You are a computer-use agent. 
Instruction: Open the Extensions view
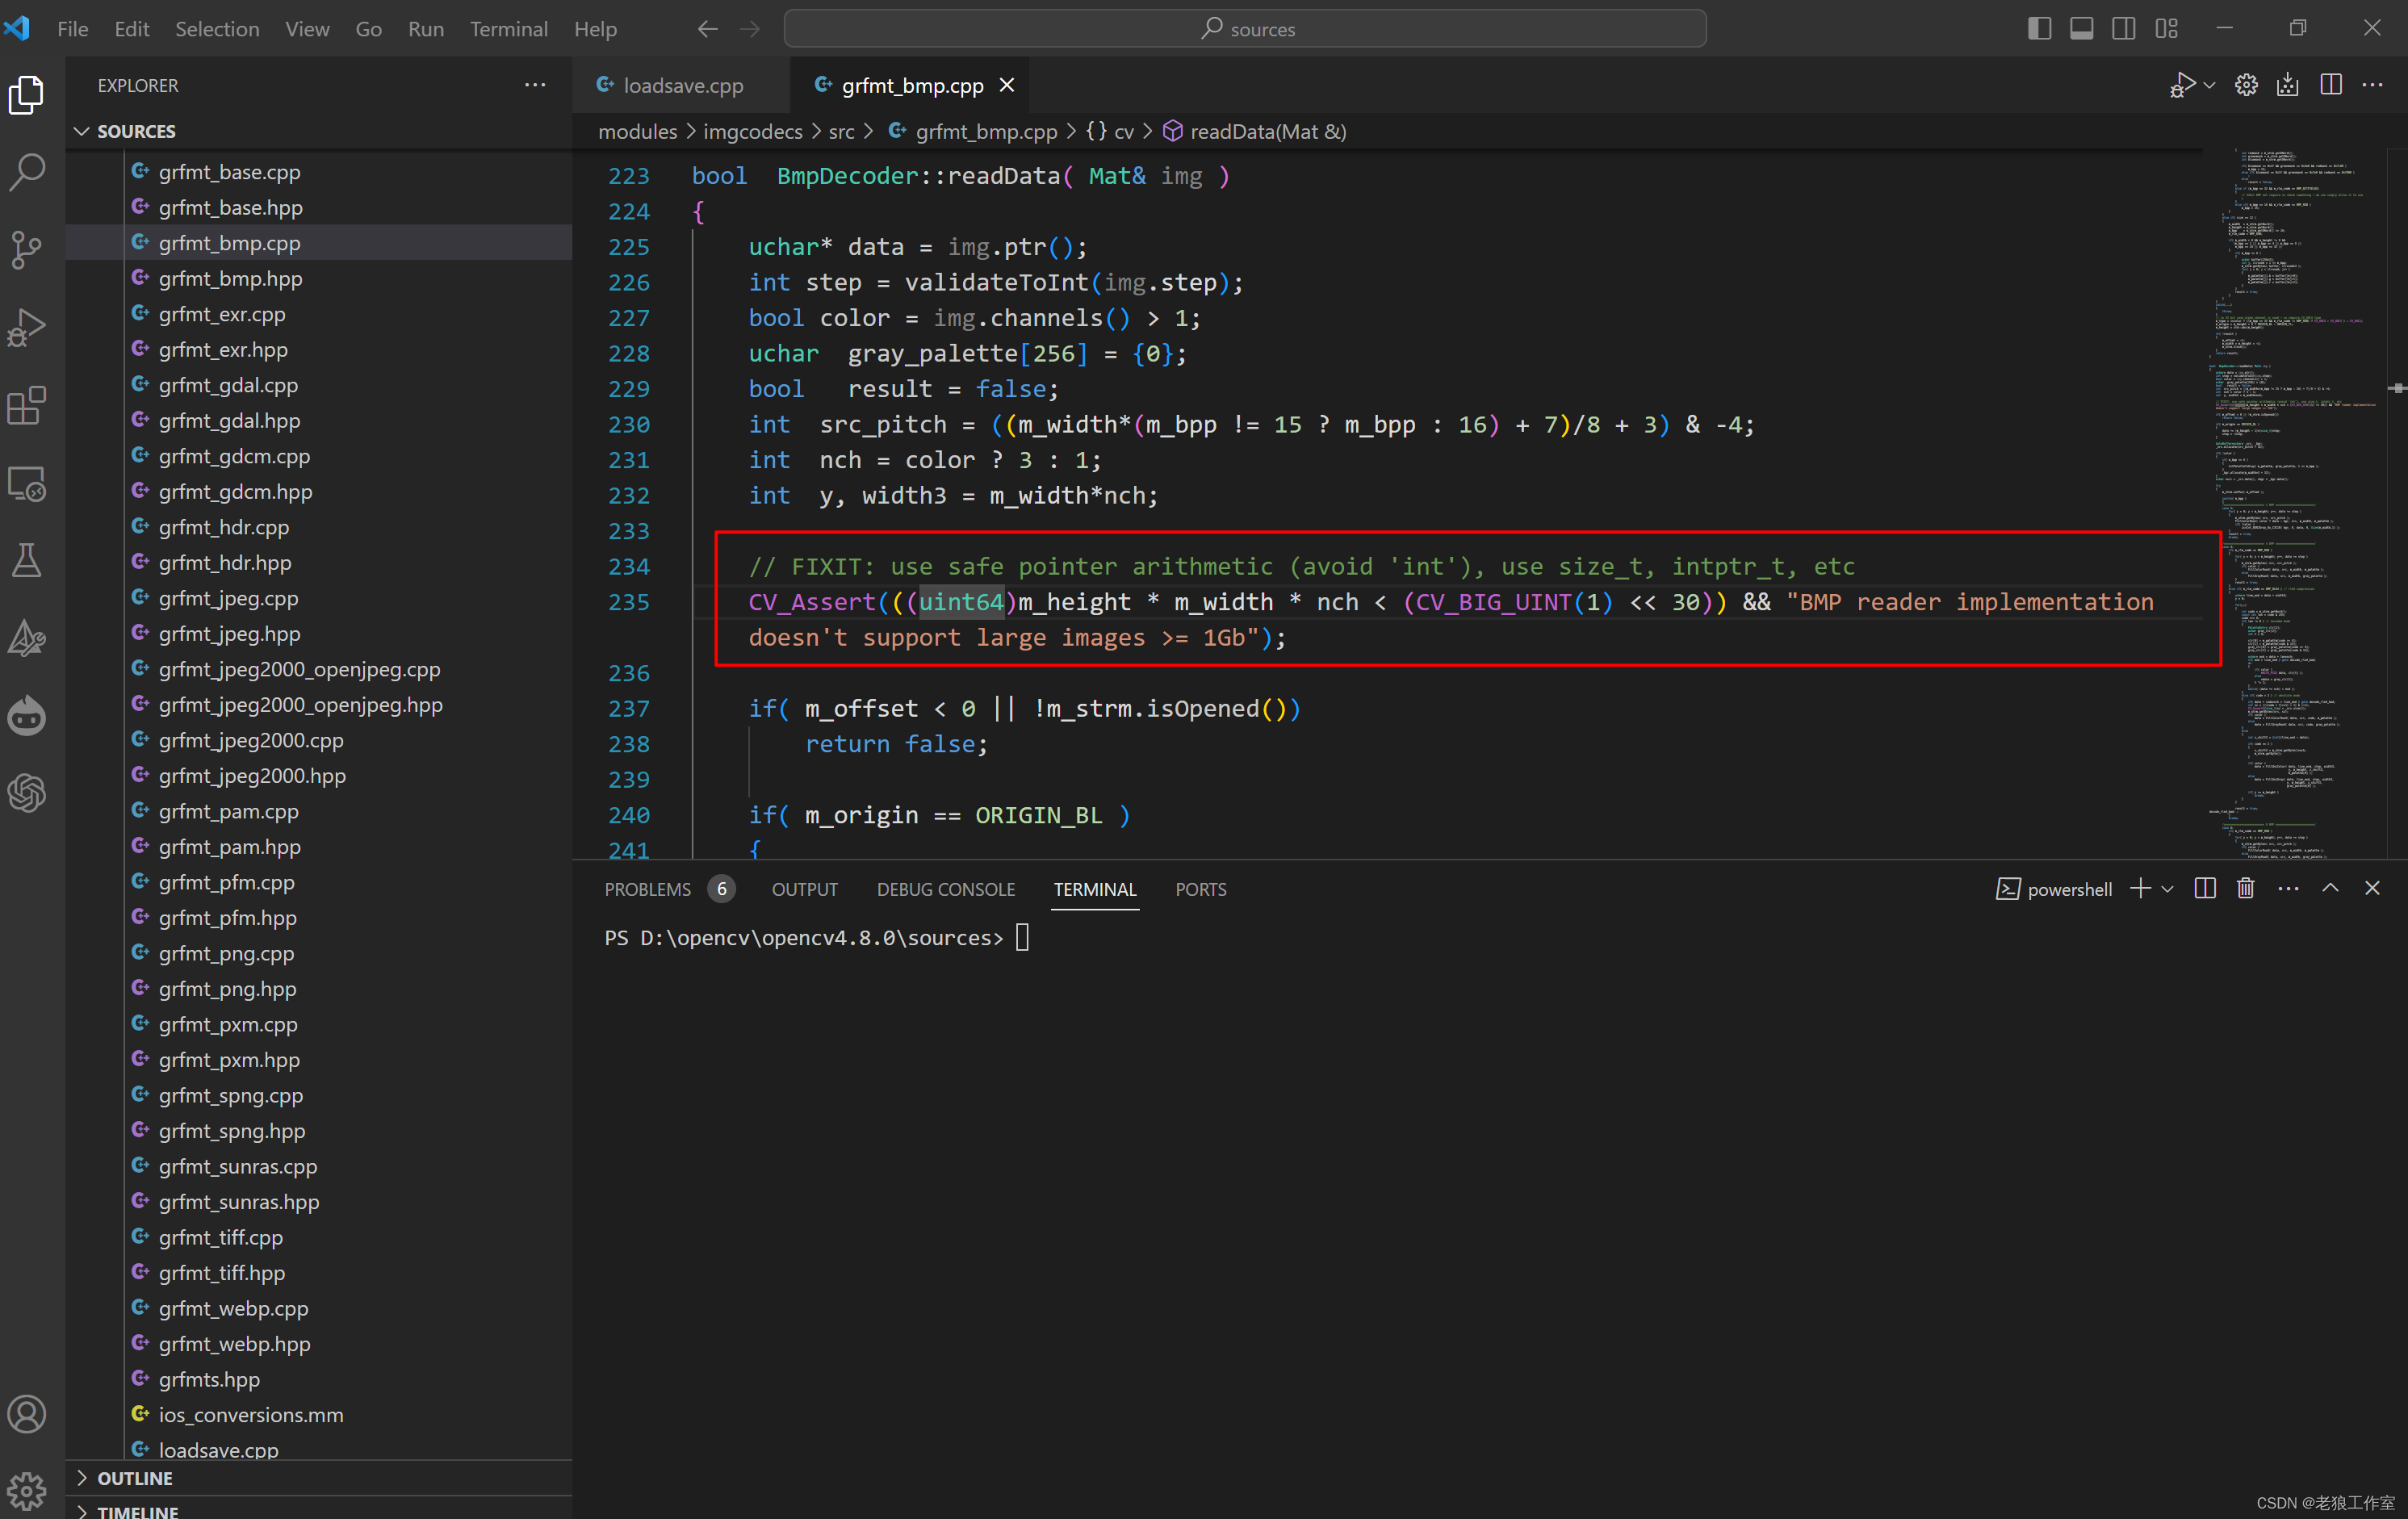coord(27,405)
